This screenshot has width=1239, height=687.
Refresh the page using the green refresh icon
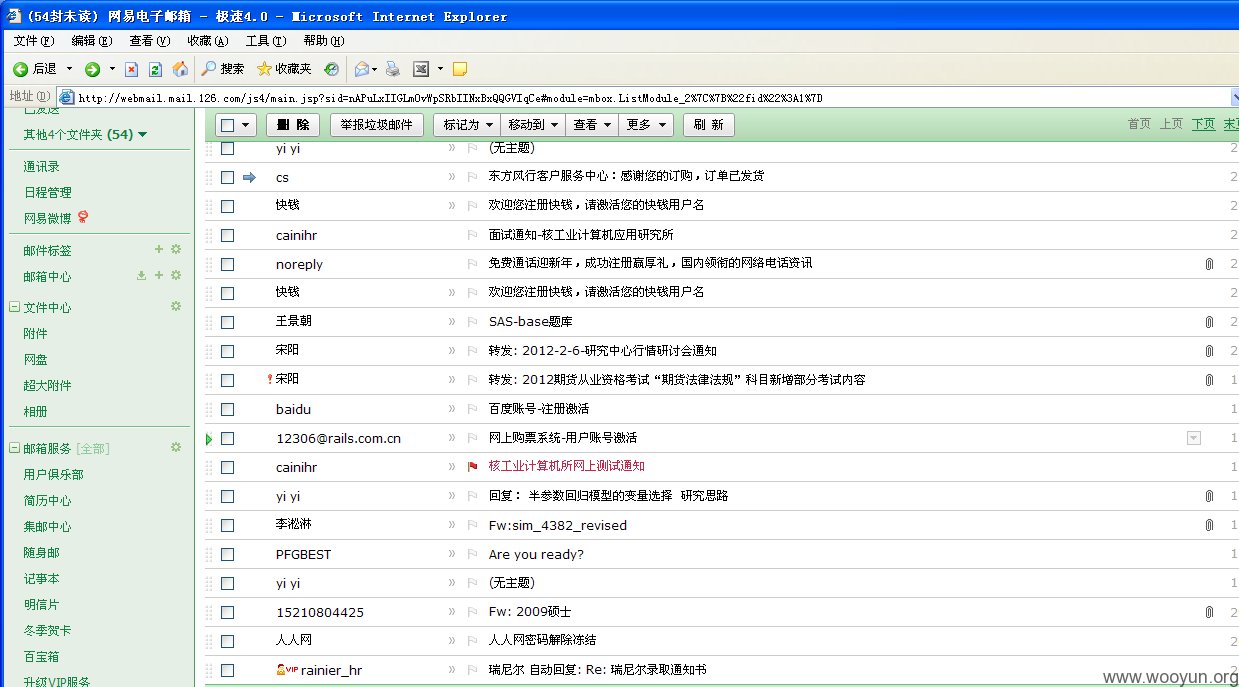pyautogui.click(x=155, y=69)
